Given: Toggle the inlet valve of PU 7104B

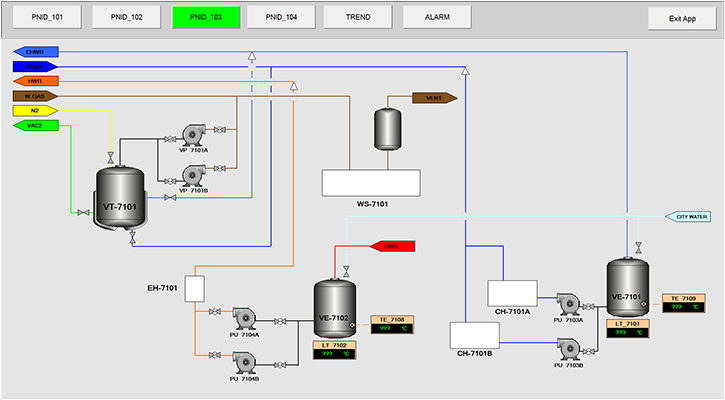Looking at the screenshot, I should point(215,355).
